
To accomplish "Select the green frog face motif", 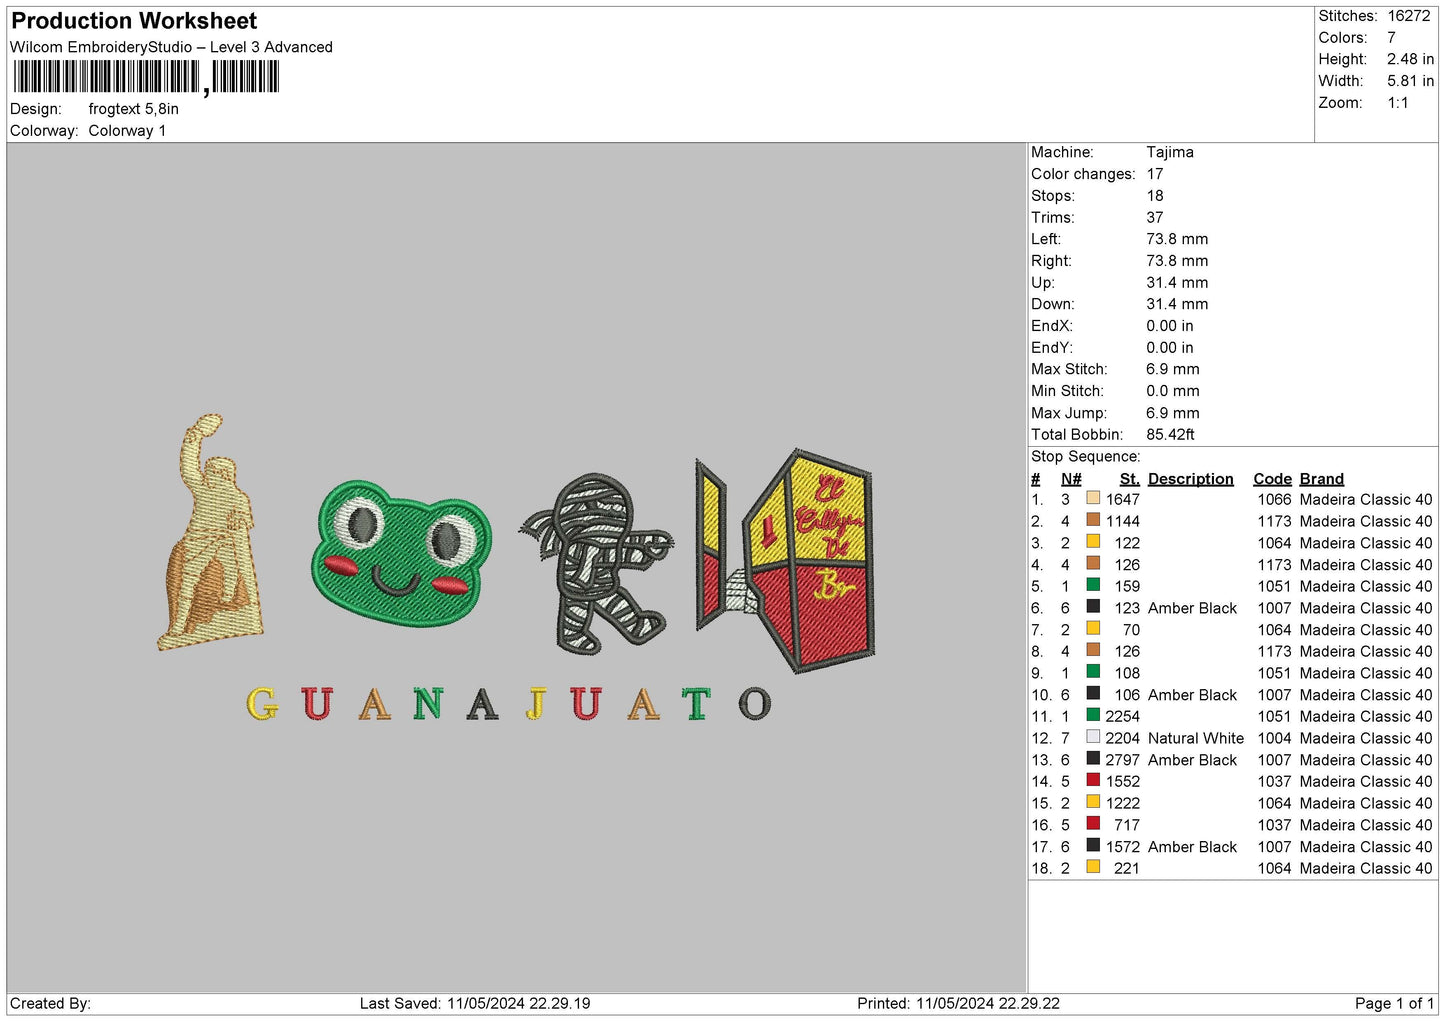I will tap(403, 552).
